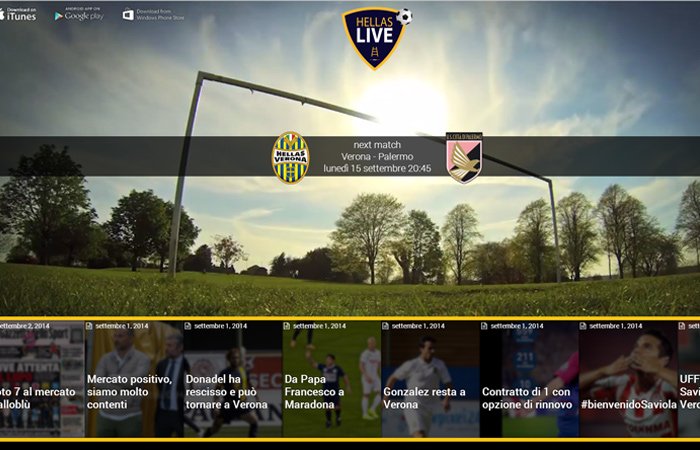Image resolution: width=700 pixels, height=450 pixels.
Task: Open the Google Play Android app badge
Action: tap(79, 14)
